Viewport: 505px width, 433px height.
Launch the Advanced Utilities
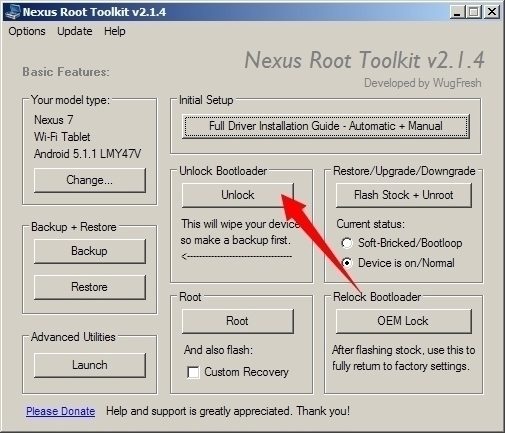(90, 365)
